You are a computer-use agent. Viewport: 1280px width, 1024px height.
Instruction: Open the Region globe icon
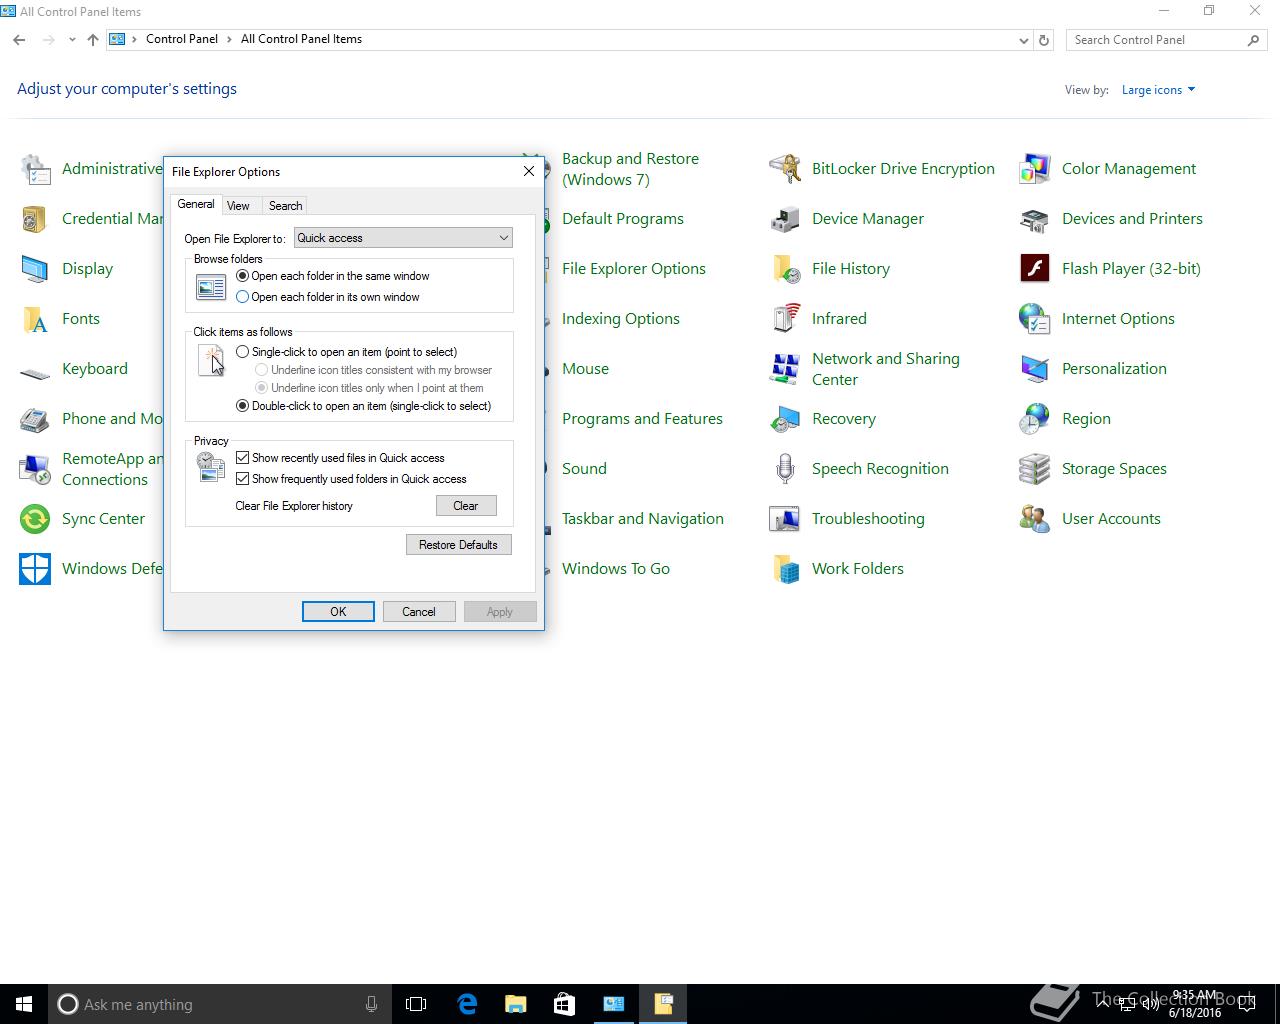coord(1035,419)
